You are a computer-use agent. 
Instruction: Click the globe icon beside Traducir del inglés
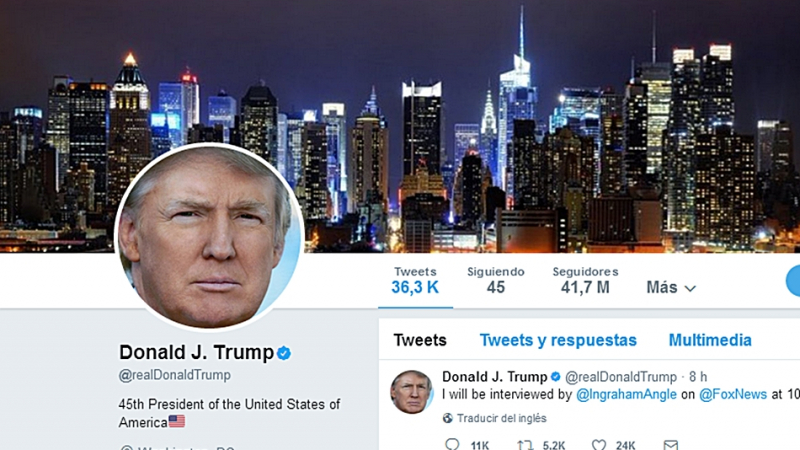tap(447, 418)
